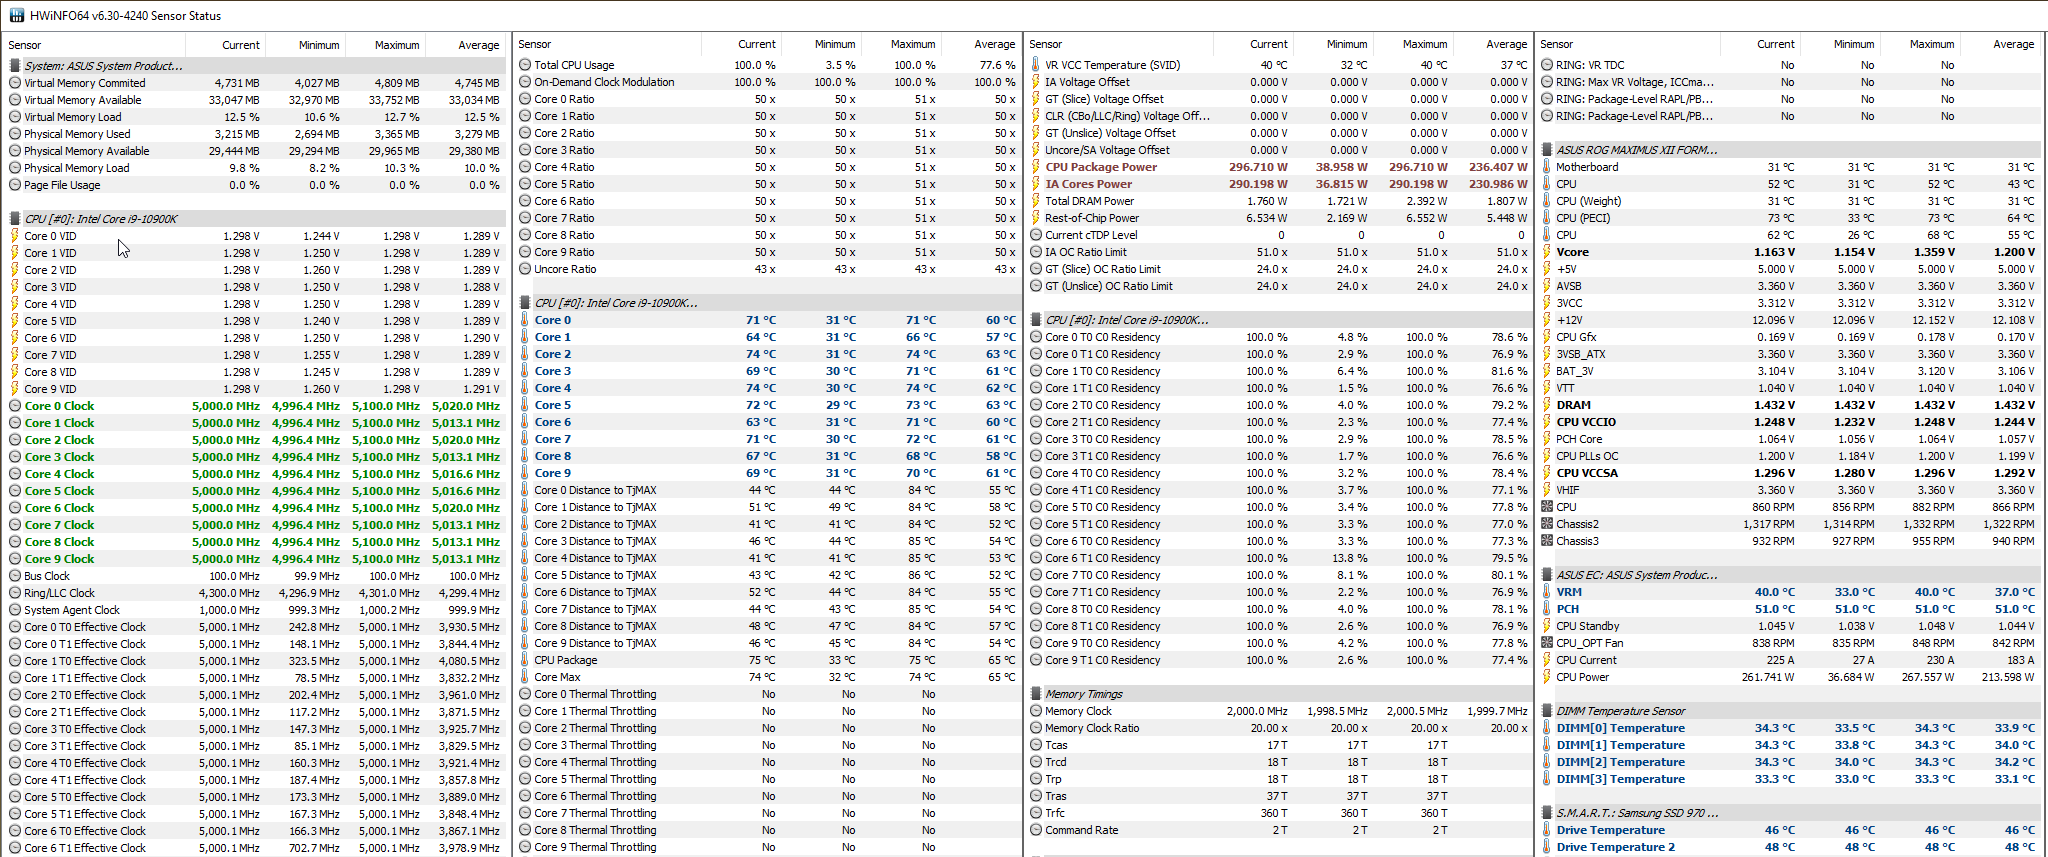
Task: Select the CPU Package Power sensor label
Action: coord(1100,167)
